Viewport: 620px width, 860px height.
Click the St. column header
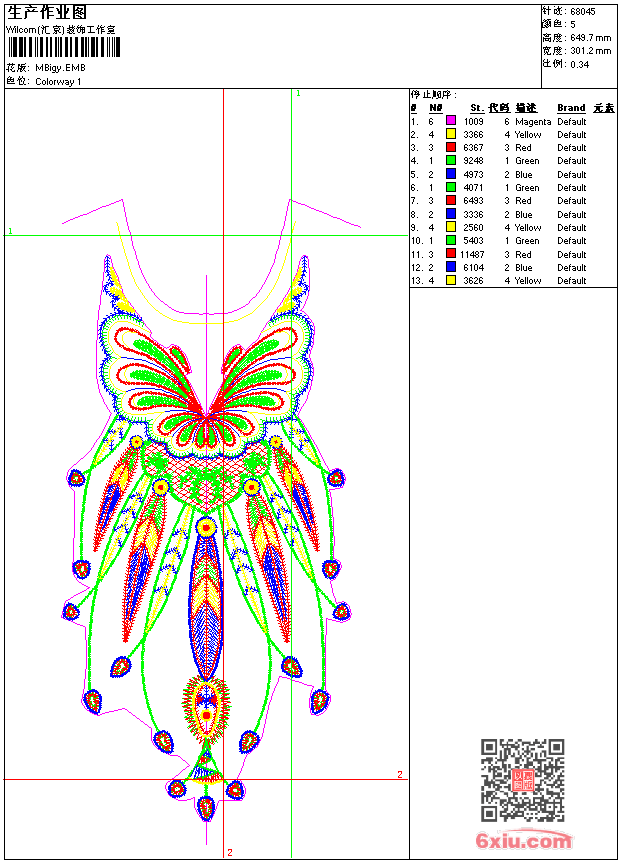[477, 108]
